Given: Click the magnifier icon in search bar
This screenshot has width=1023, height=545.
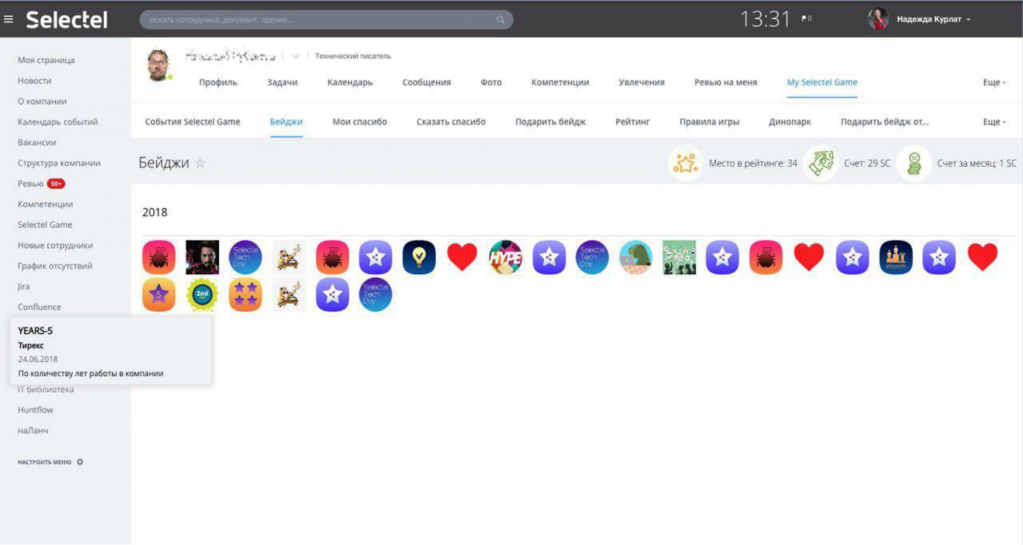Looking at the screenshot, I should [x=501, y=20].
